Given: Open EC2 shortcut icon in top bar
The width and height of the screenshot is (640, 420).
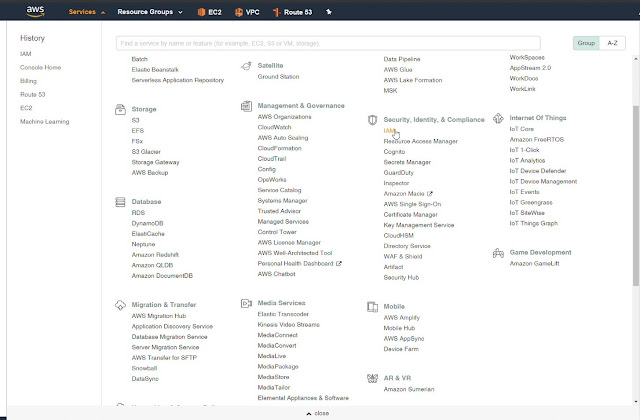Looking at the screenshot, I should click(x=201, y=12).
